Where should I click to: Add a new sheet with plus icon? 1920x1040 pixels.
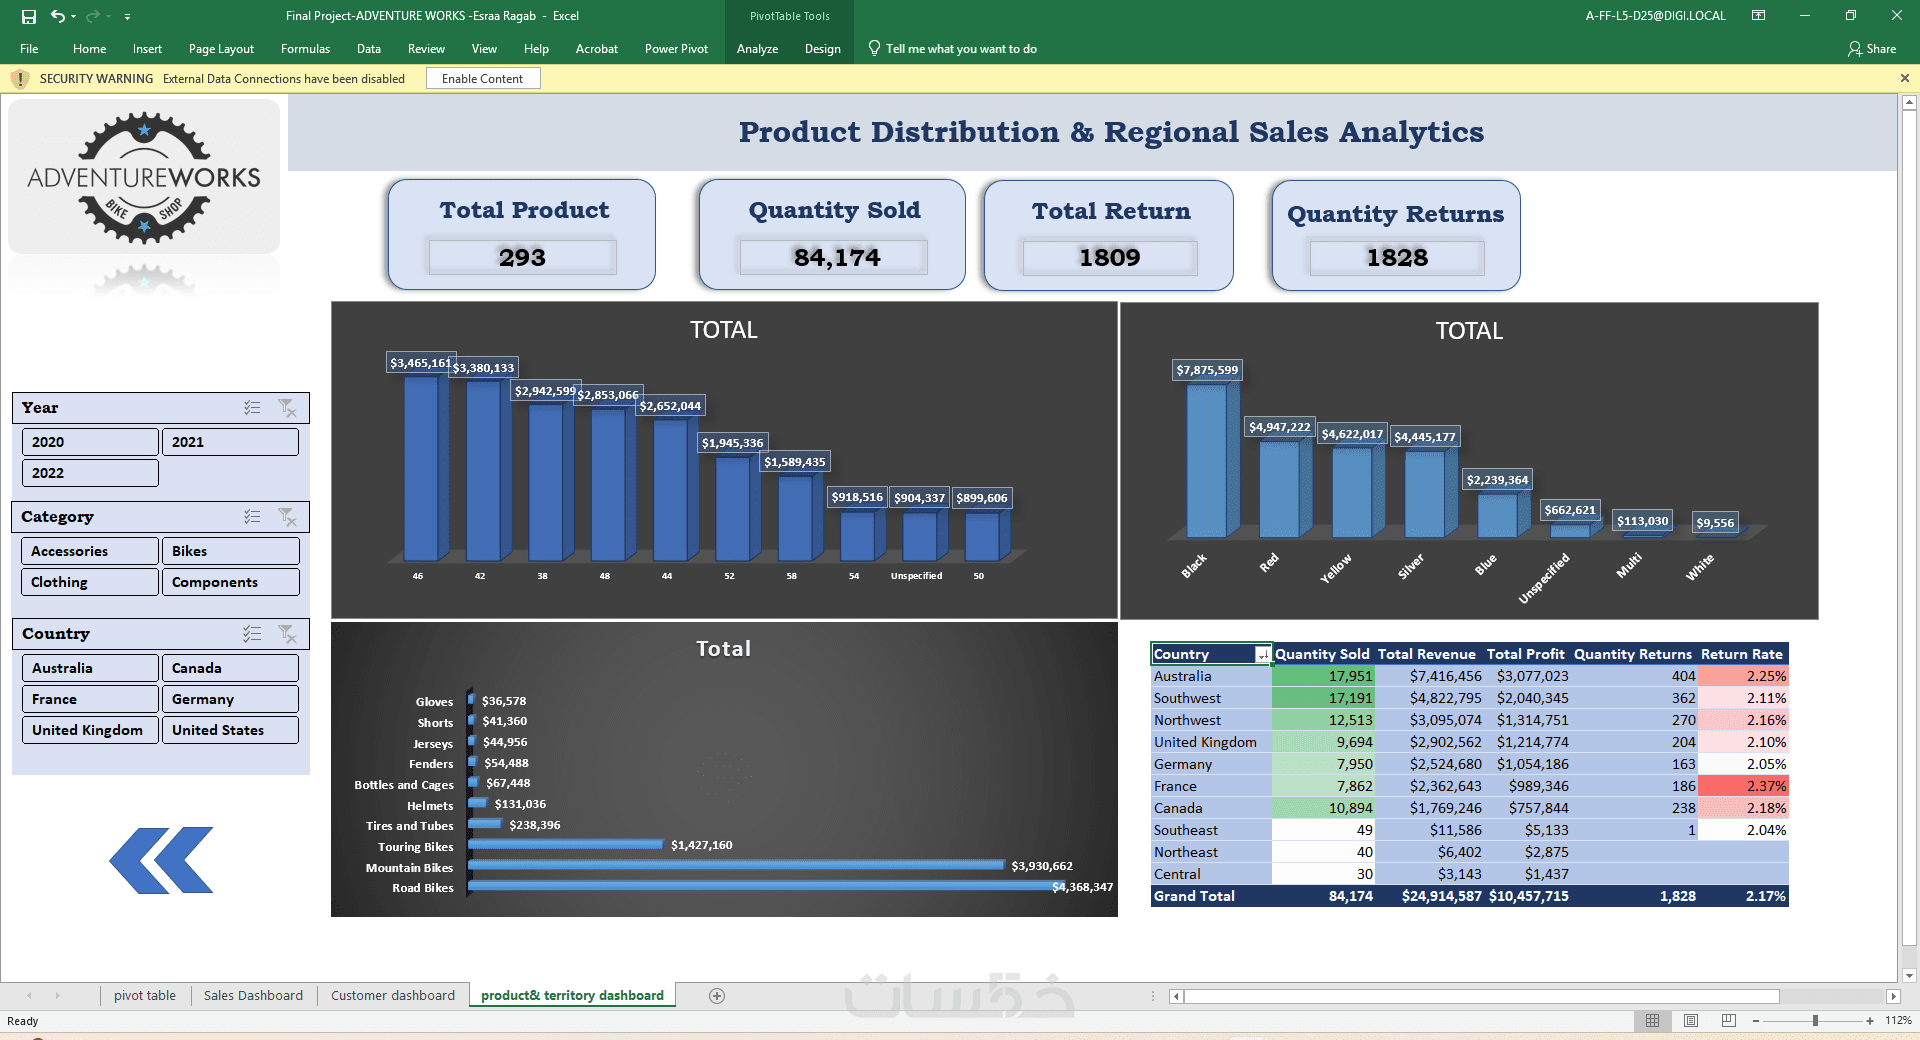point(717,995)
